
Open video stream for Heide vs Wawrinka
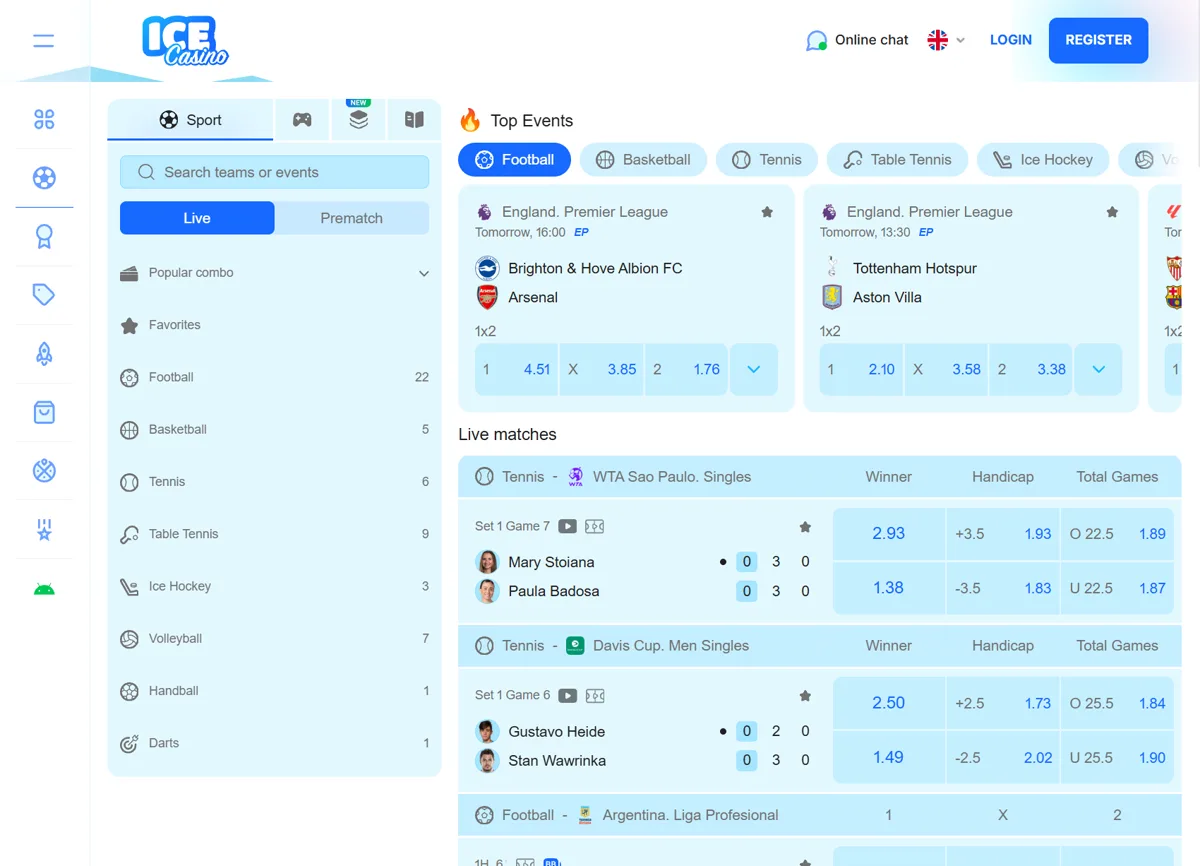tap(567, 695)
